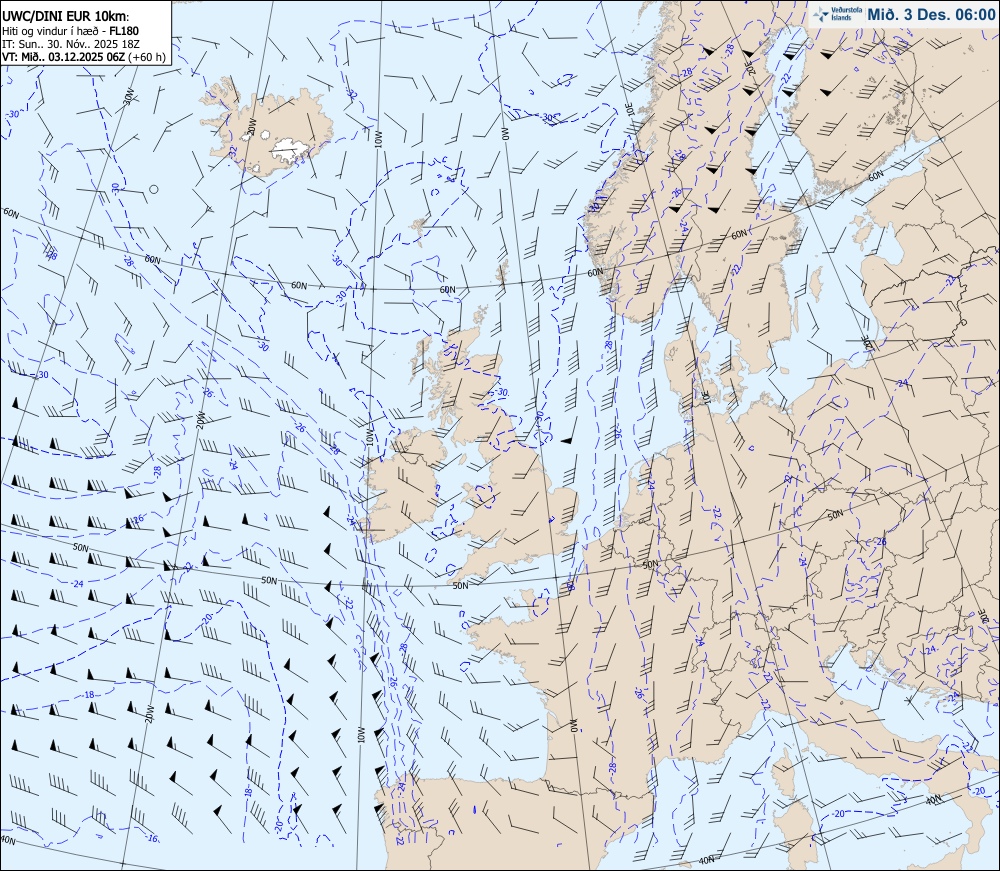Click the "0W" label over France

[573, 726]
